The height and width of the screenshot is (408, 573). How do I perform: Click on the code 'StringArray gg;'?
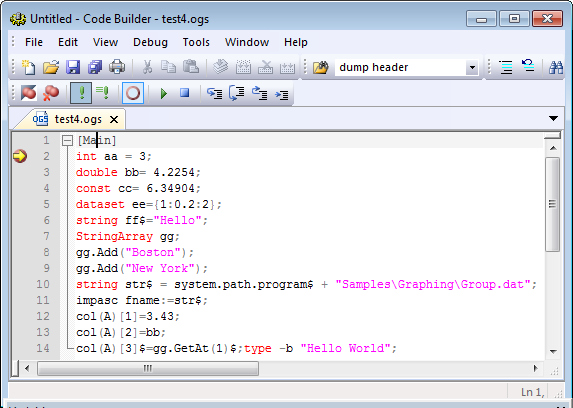tap(128, 237)
